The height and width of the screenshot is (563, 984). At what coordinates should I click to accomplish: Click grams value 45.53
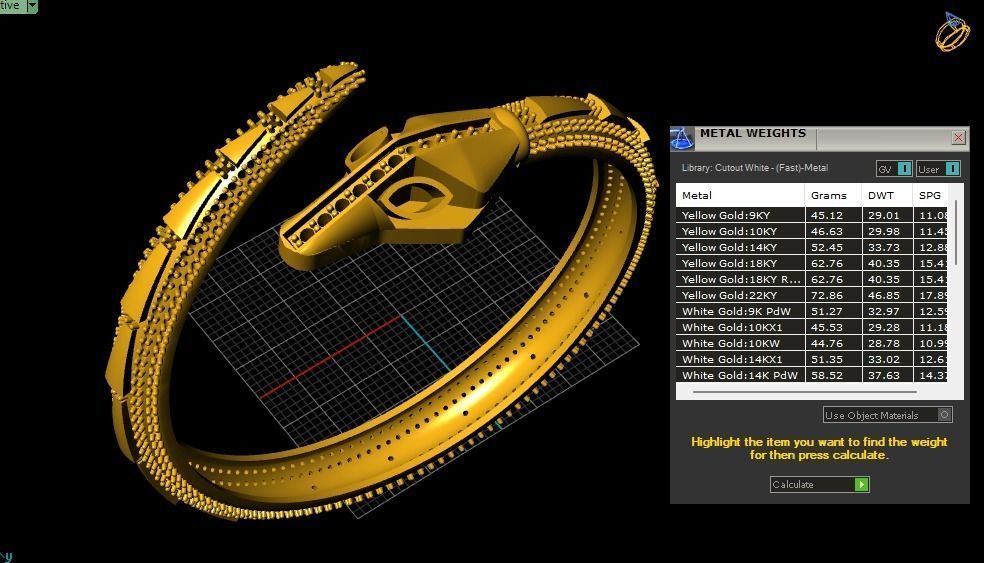[x=826, y=327]
